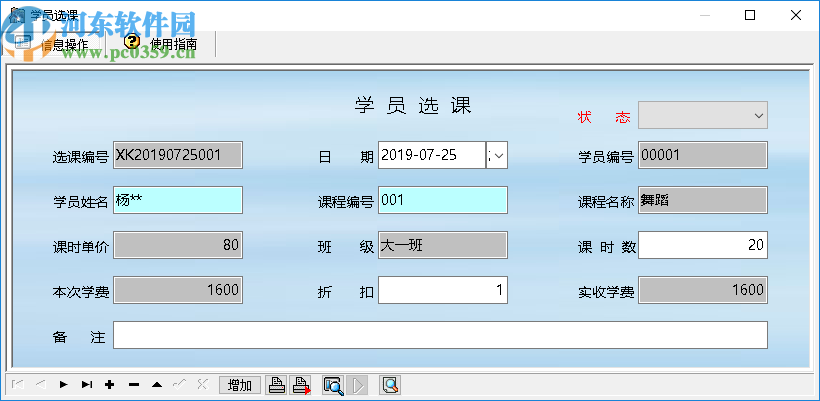The image size is (820, 401).
Task: Click the red 状态 label
Action: pyautogui.click(x=604, y=117)
